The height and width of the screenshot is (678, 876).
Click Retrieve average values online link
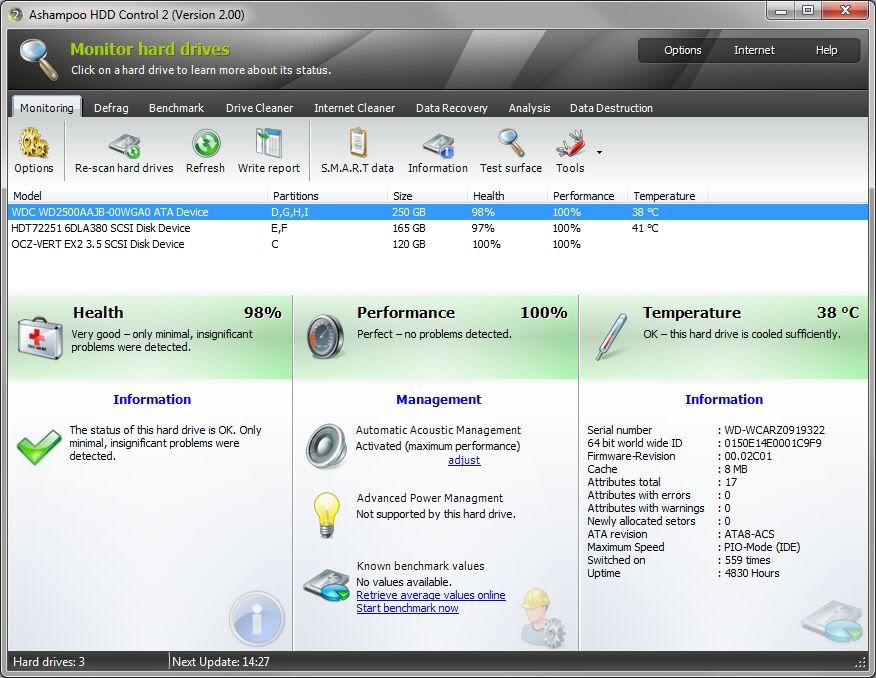click(x=431, y=595)
